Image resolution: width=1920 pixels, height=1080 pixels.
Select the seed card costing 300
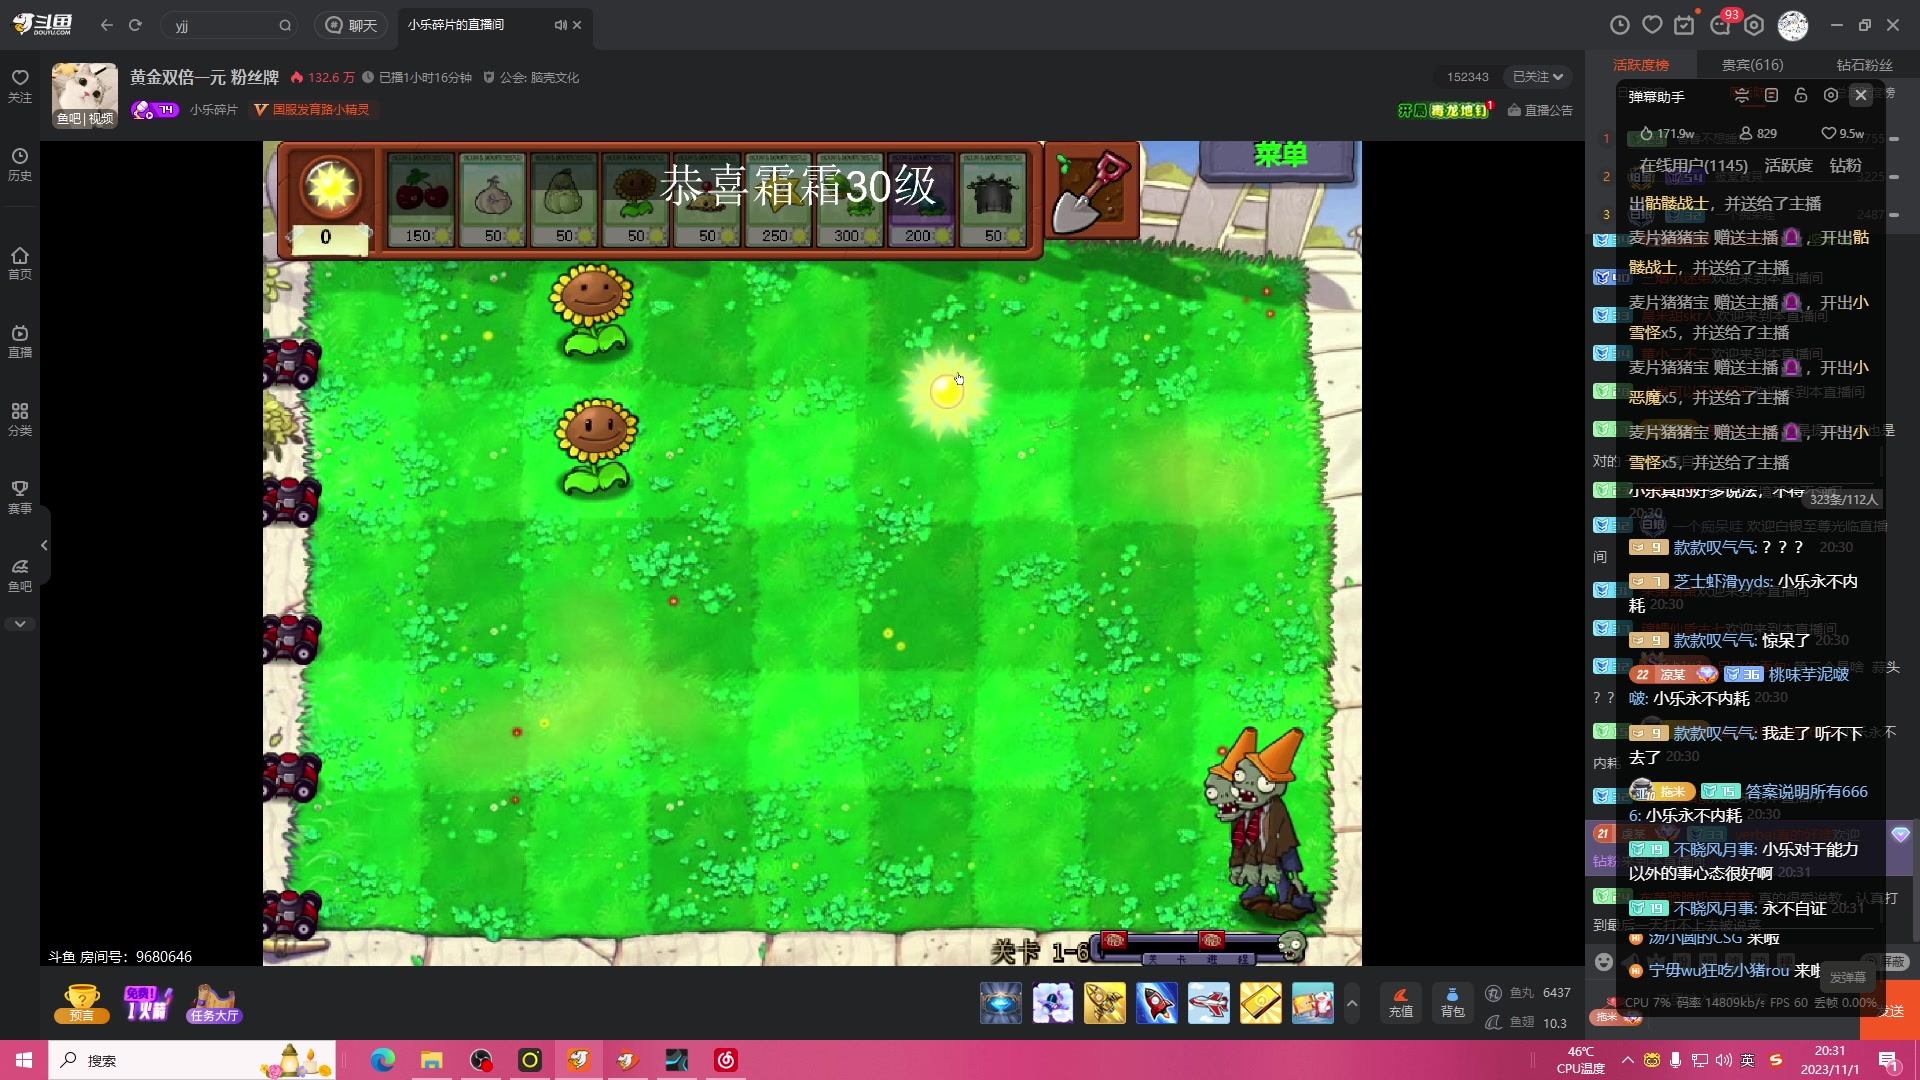pos(850,199)
